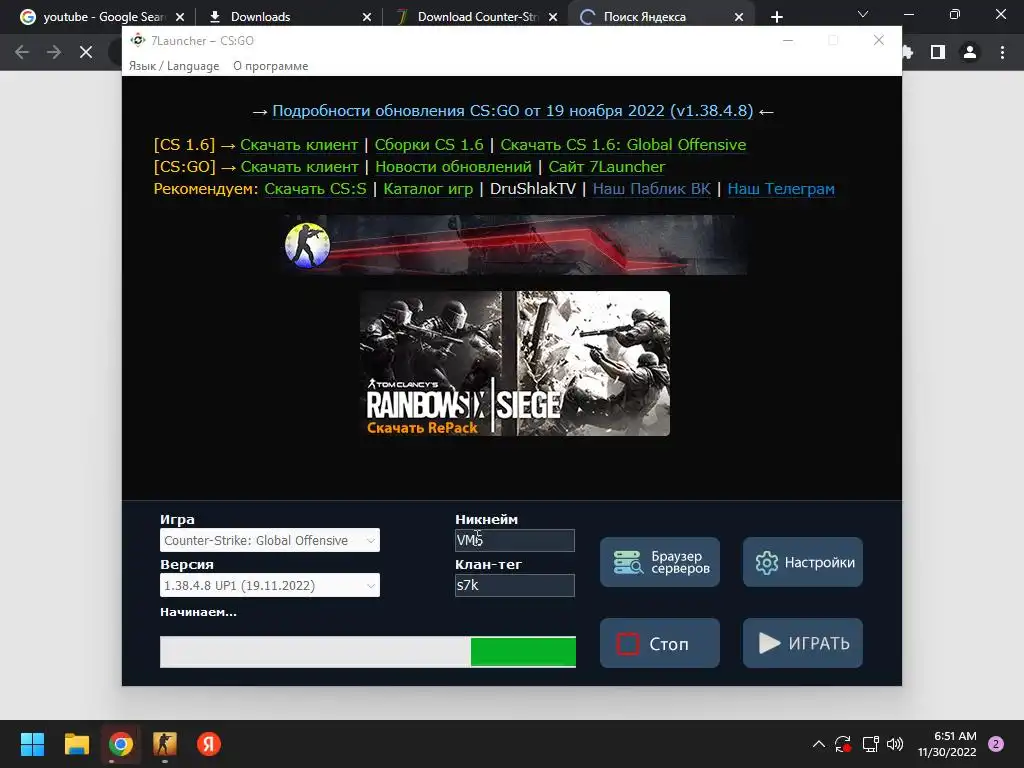Click the red Counter-Strike banner image
Screen dimensions: 1024x768
[516, 245]
